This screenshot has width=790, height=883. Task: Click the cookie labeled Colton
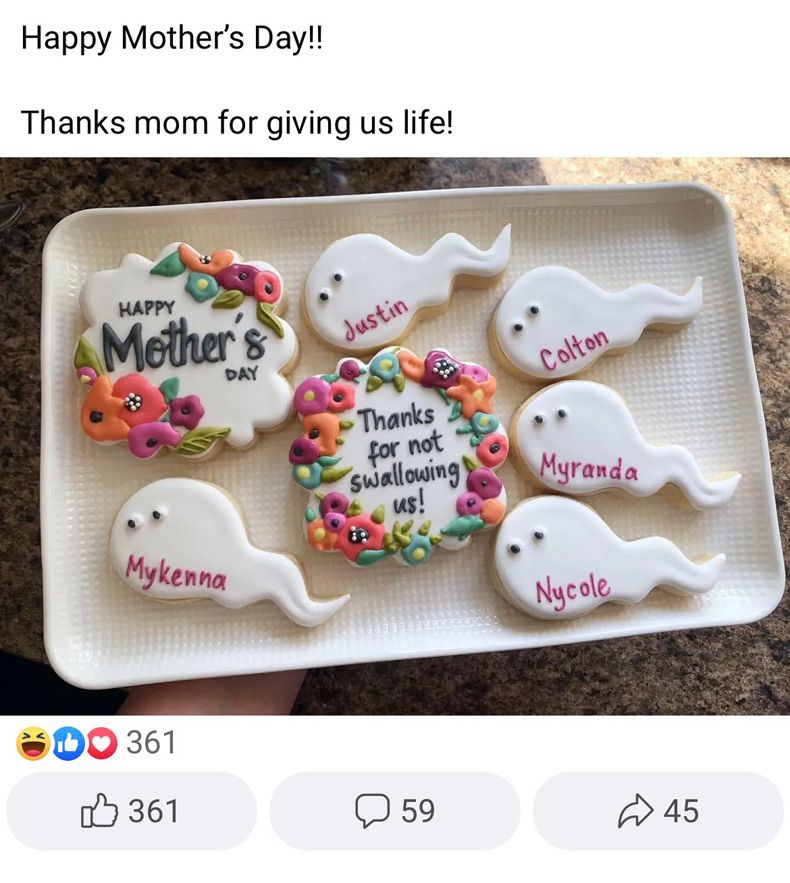tap(597, 321)
